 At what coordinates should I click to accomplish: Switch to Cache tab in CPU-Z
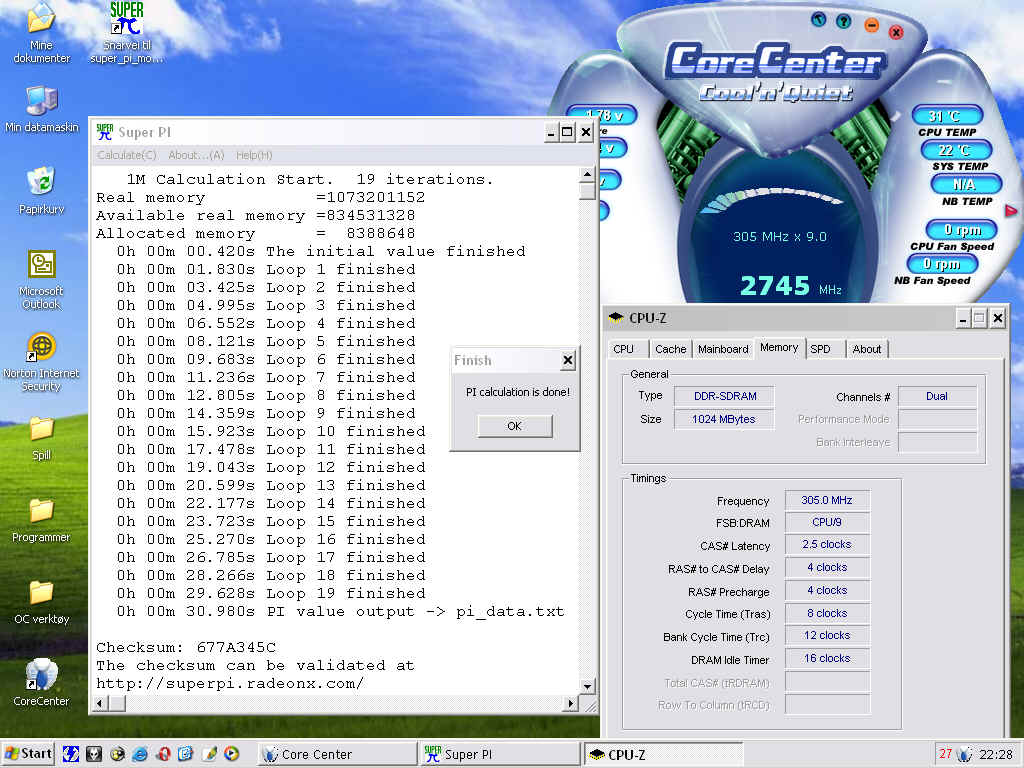(671, 349)
